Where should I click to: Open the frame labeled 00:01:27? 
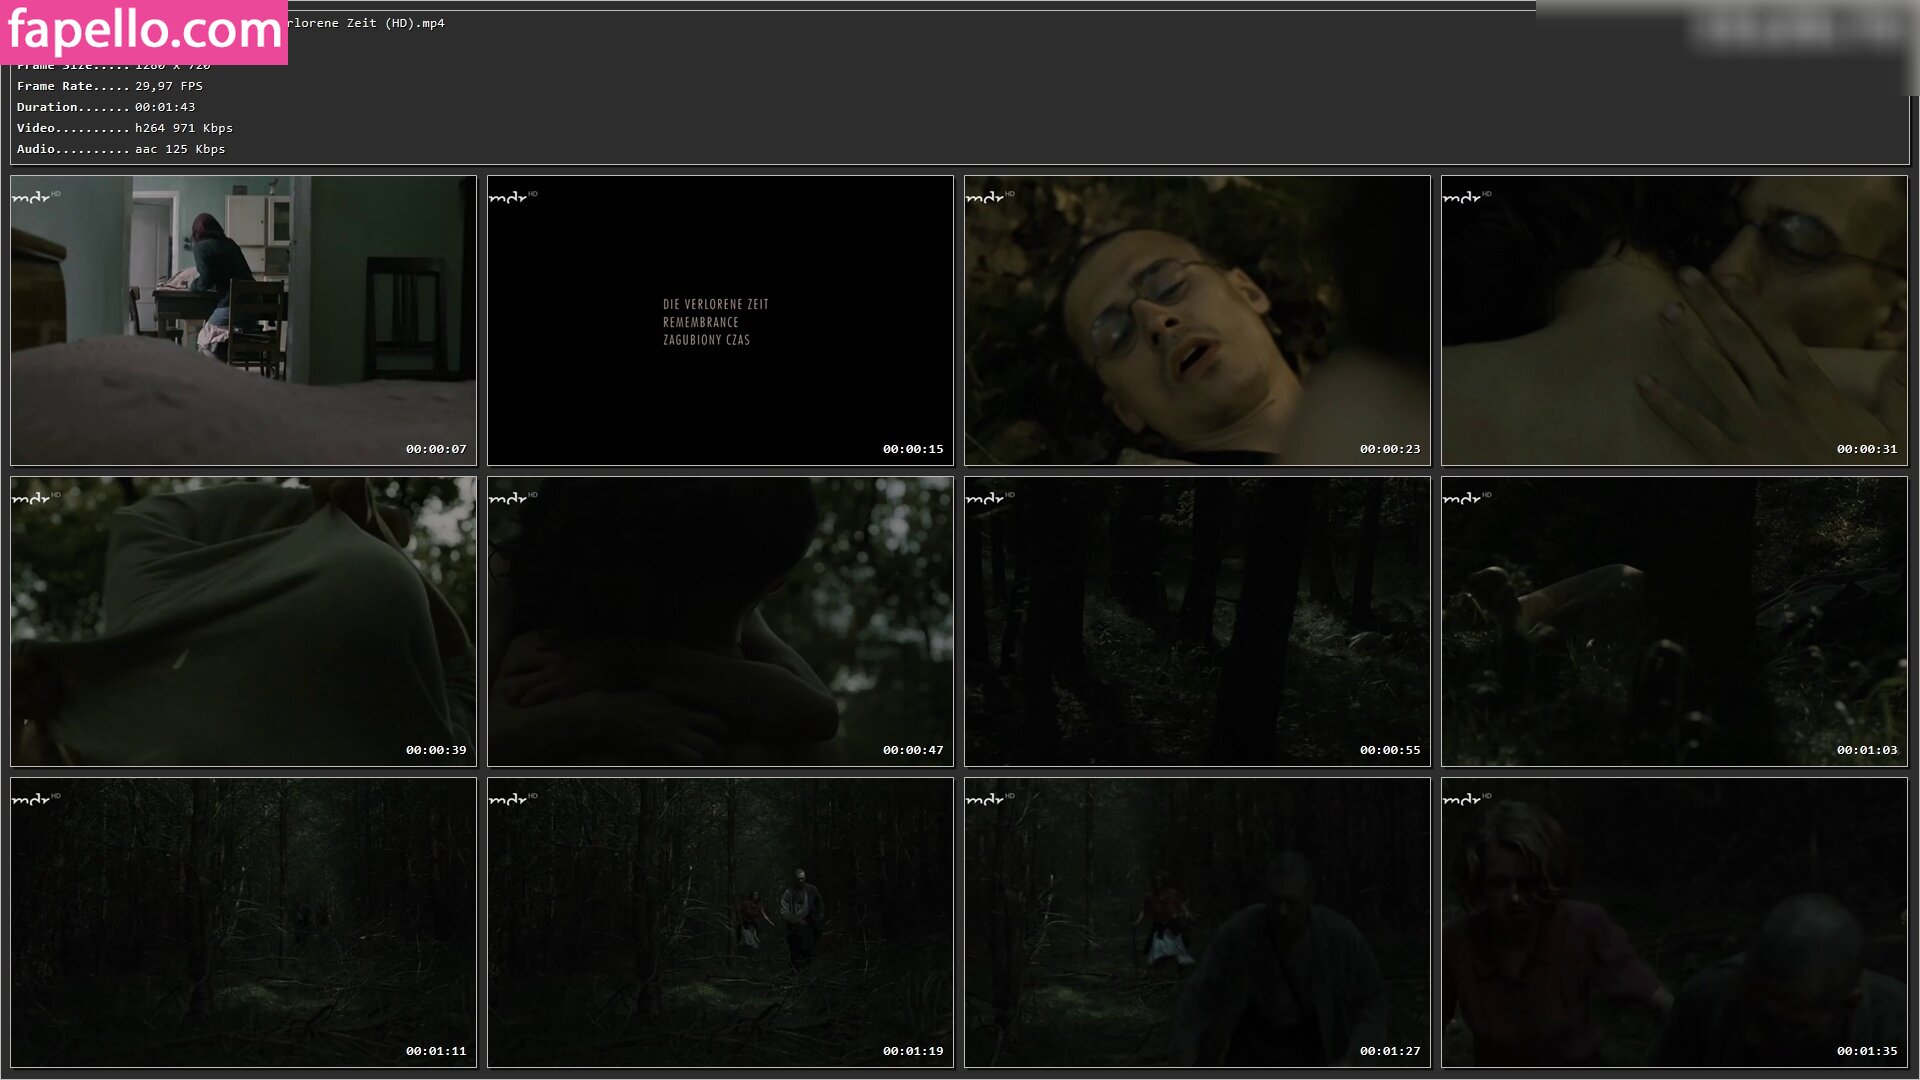1197,922
